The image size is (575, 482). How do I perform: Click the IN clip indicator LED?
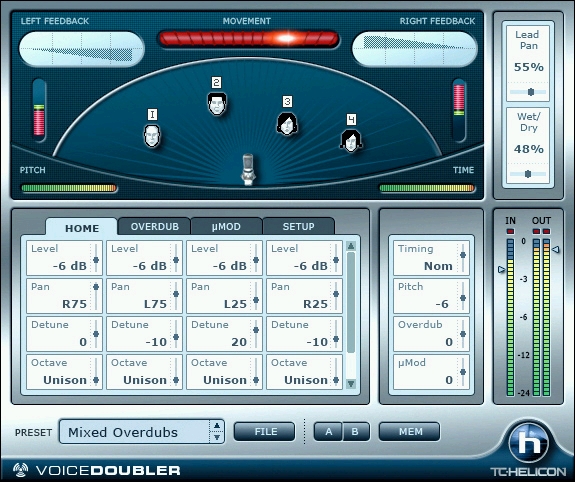(510, 231)
